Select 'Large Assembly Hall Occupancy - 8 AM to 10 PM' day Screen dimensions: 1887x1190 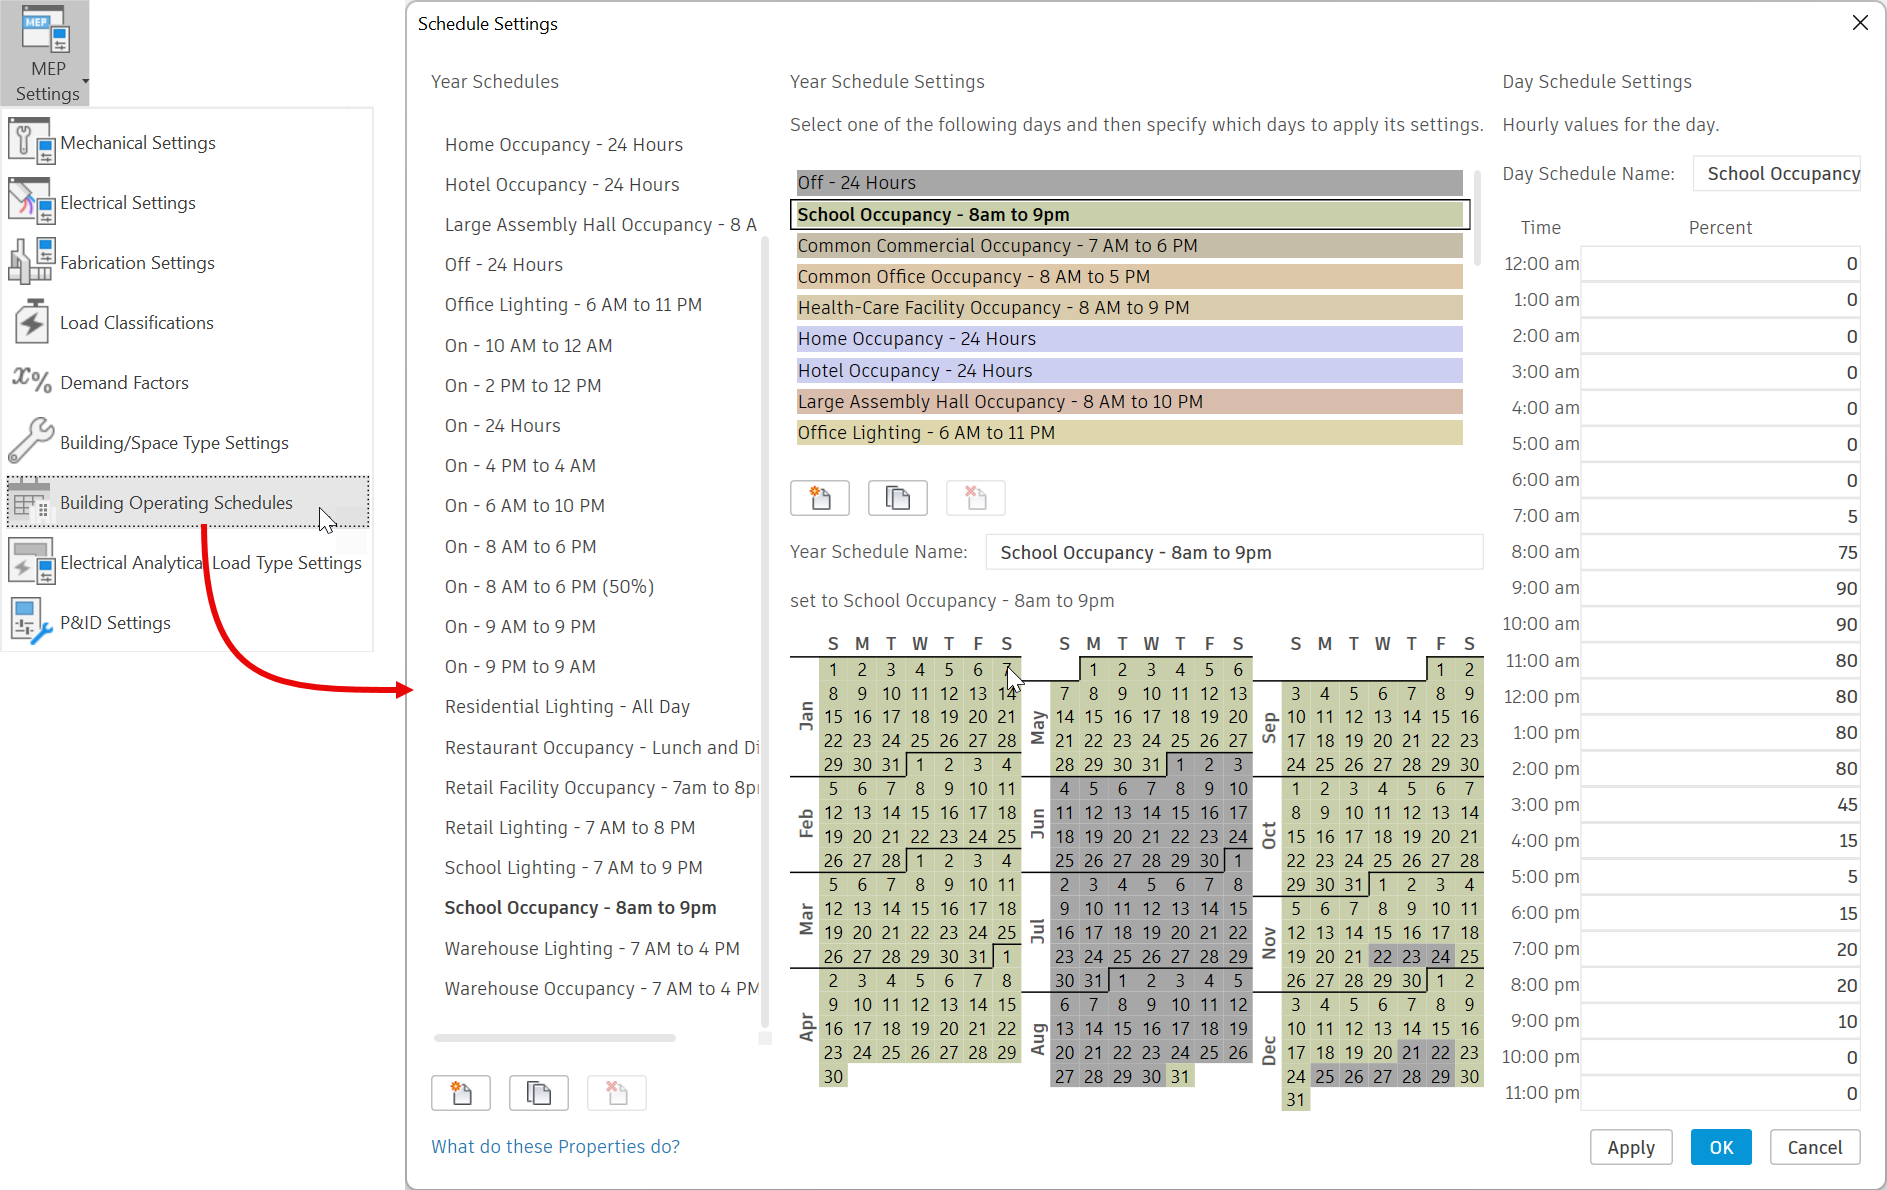(1129, 402)
